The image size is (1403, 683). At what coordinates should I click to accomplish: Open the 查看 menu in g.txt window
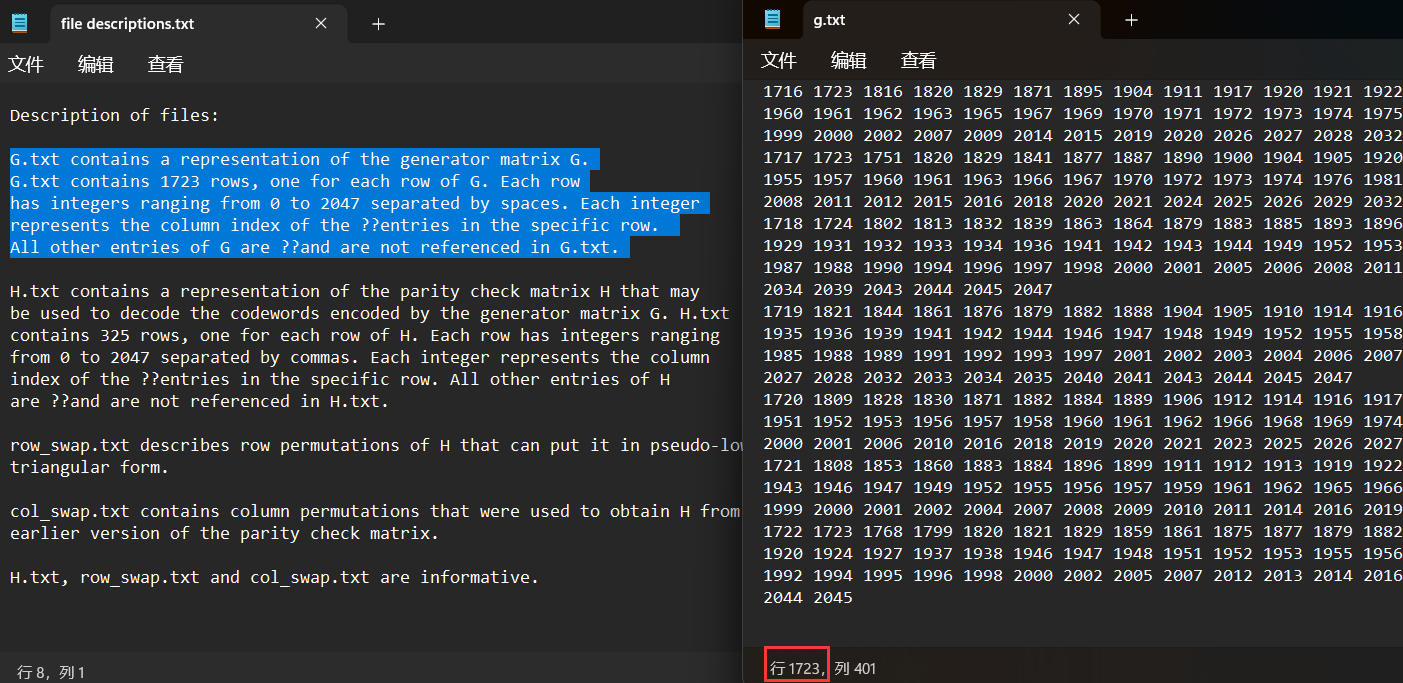pos(919,61)
